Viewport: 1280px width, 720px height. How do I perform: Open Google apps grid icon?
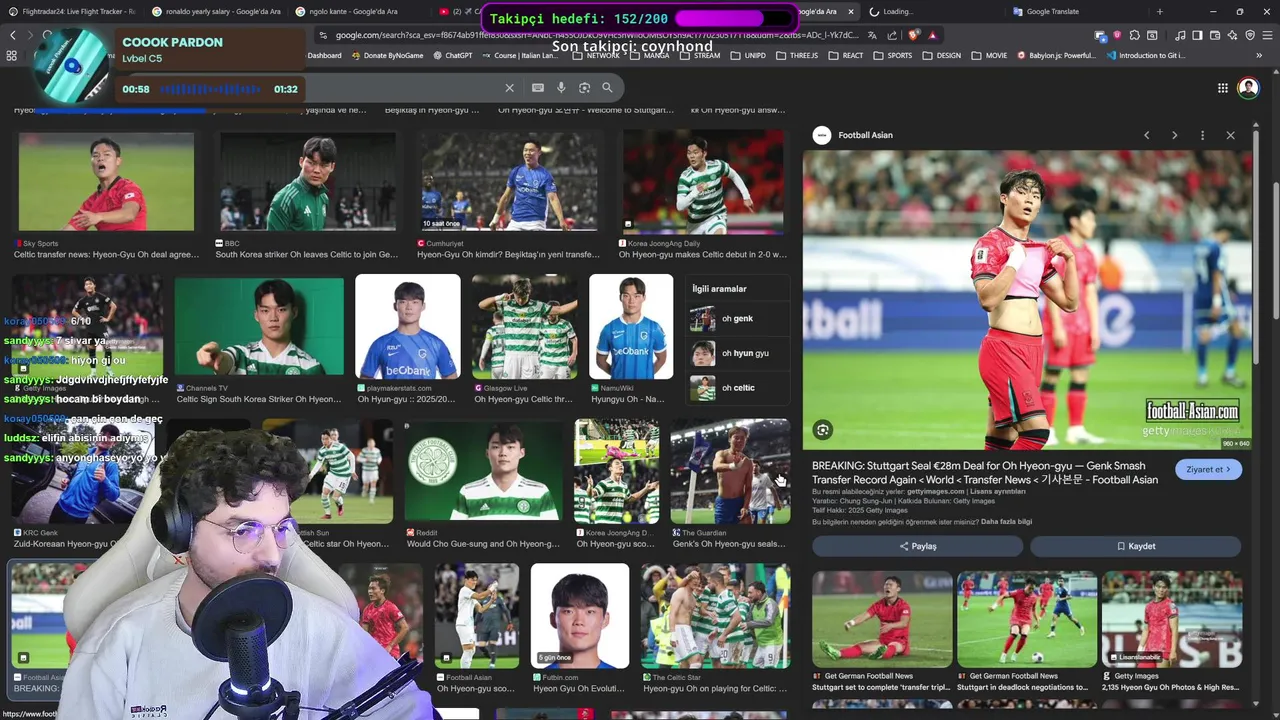[1222, 88]
